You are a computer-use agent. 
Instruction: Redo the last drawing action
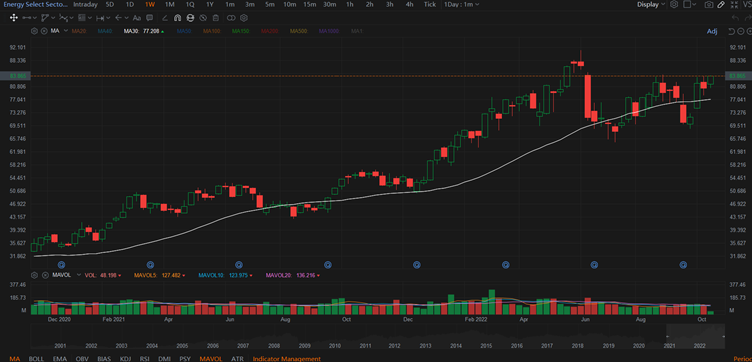tap(748, 18)
